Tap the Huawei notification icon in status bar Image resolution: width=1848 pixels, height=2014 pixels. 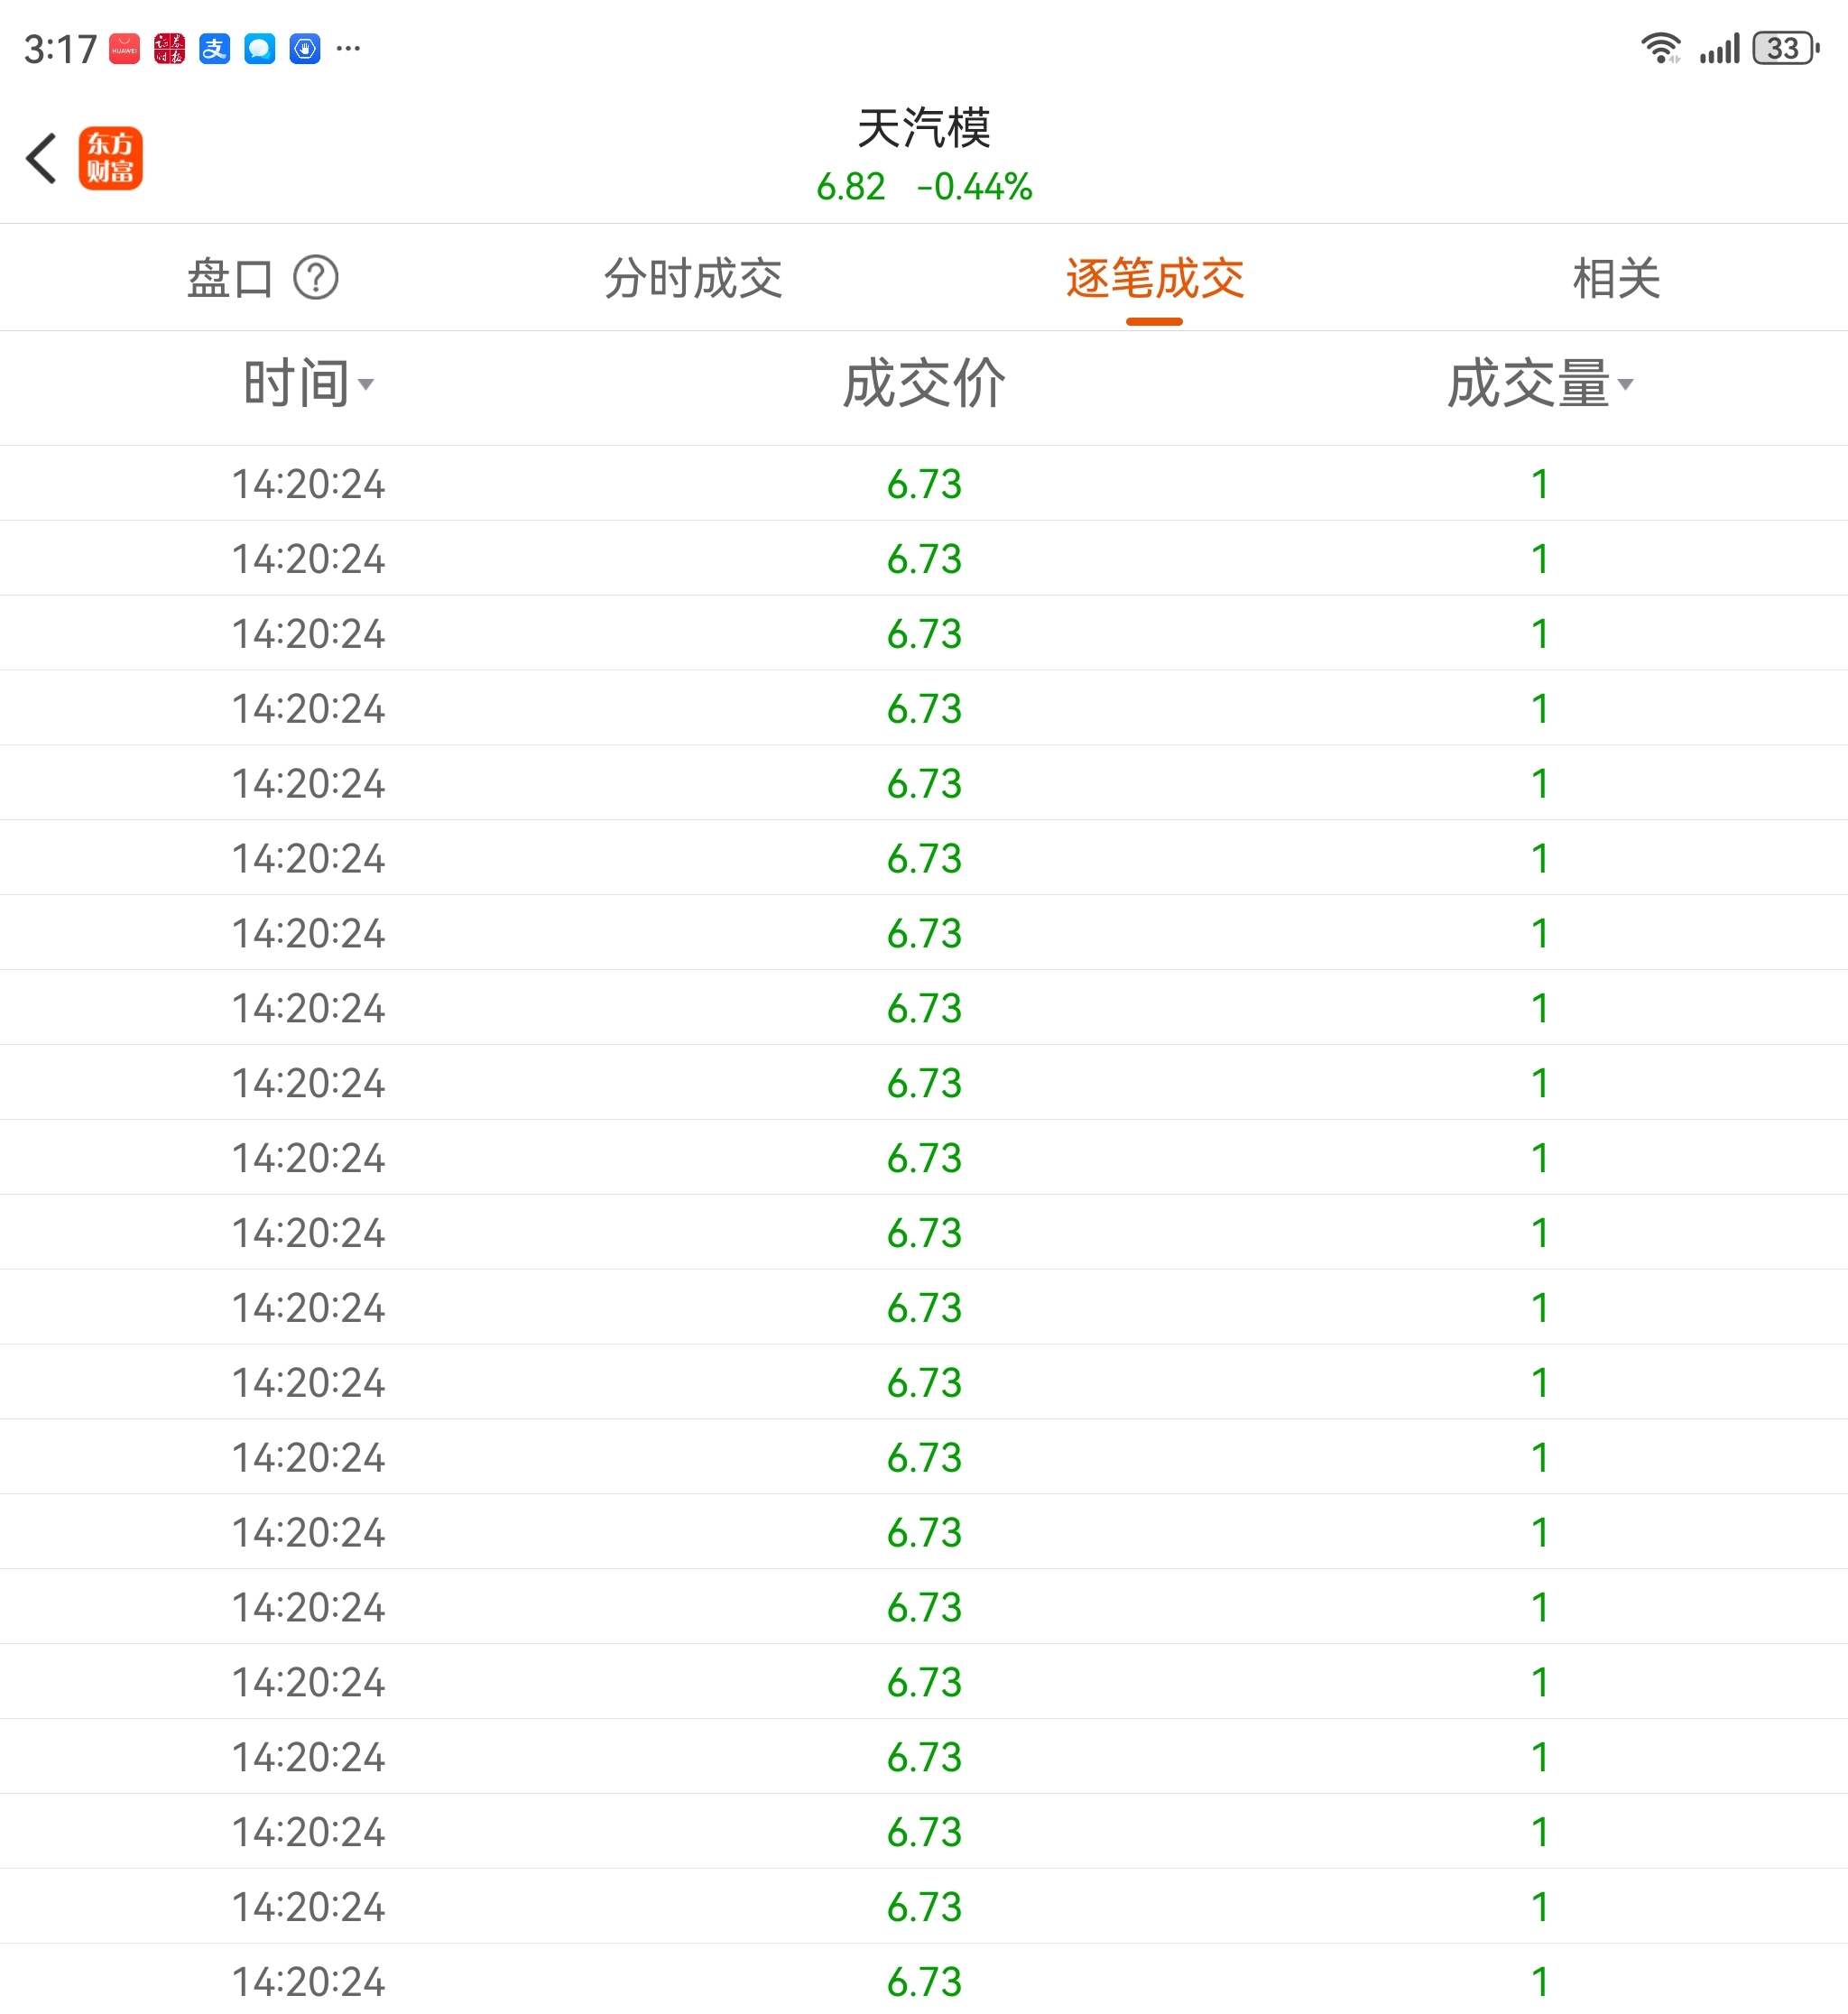coord(124,48)
